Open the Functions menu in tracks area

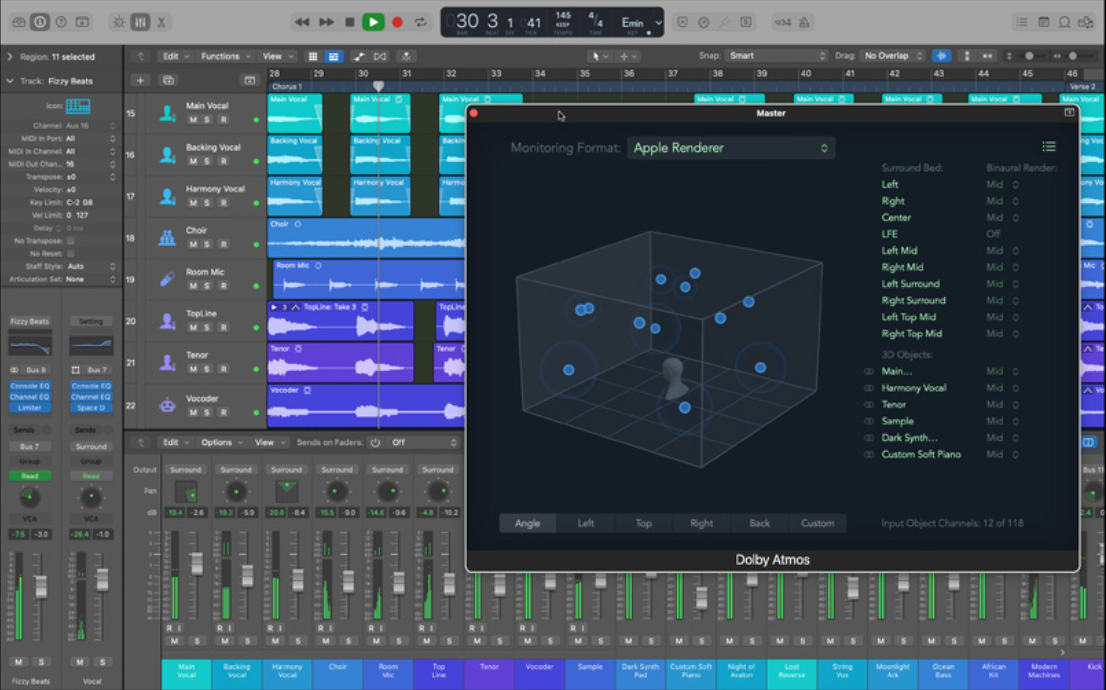point(225,56)
